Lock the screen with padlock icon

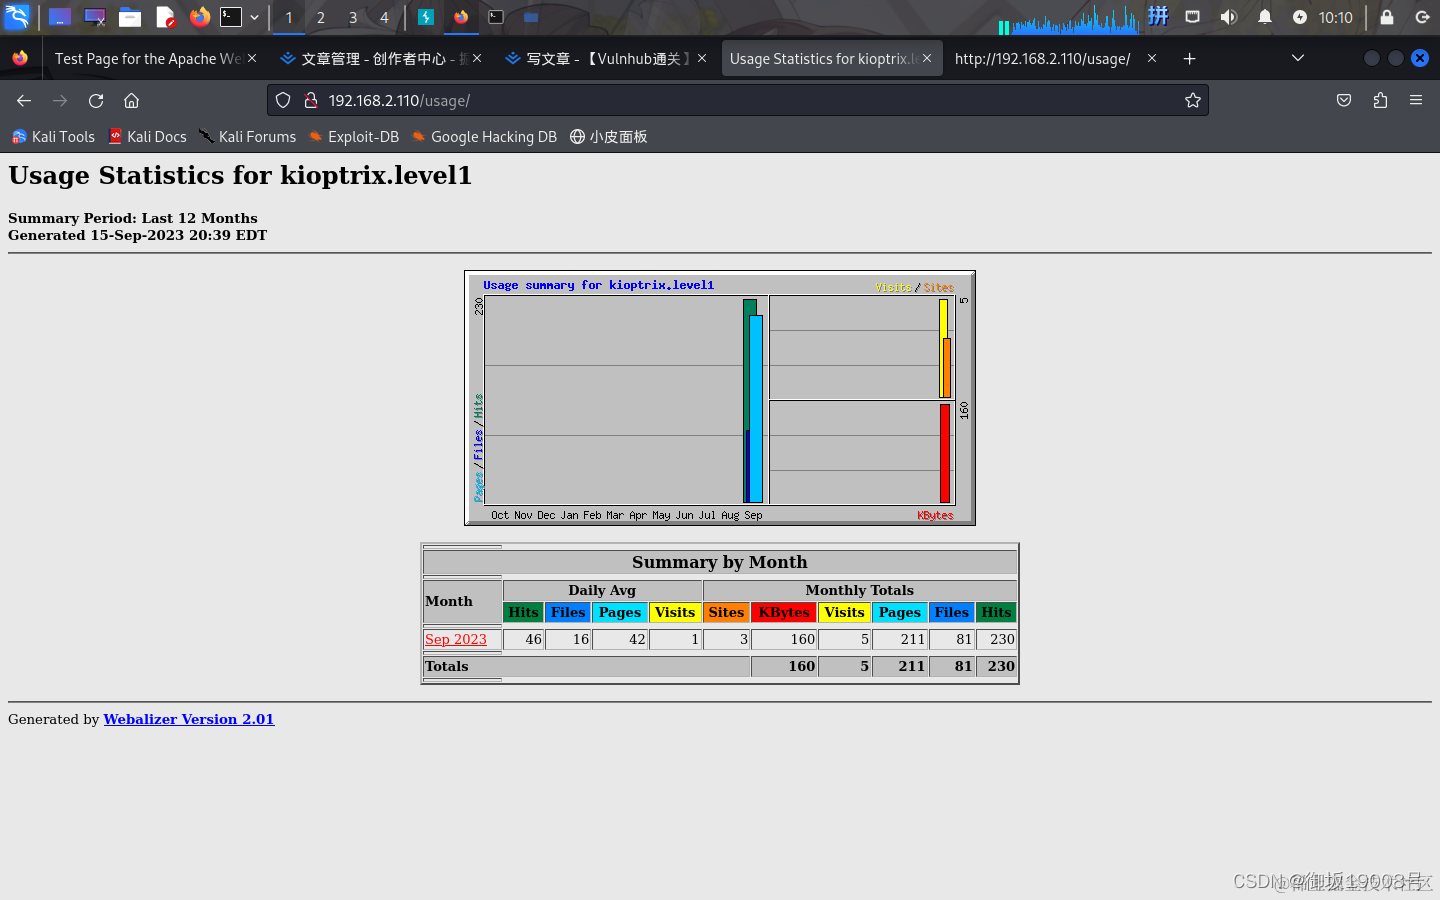1387,17
